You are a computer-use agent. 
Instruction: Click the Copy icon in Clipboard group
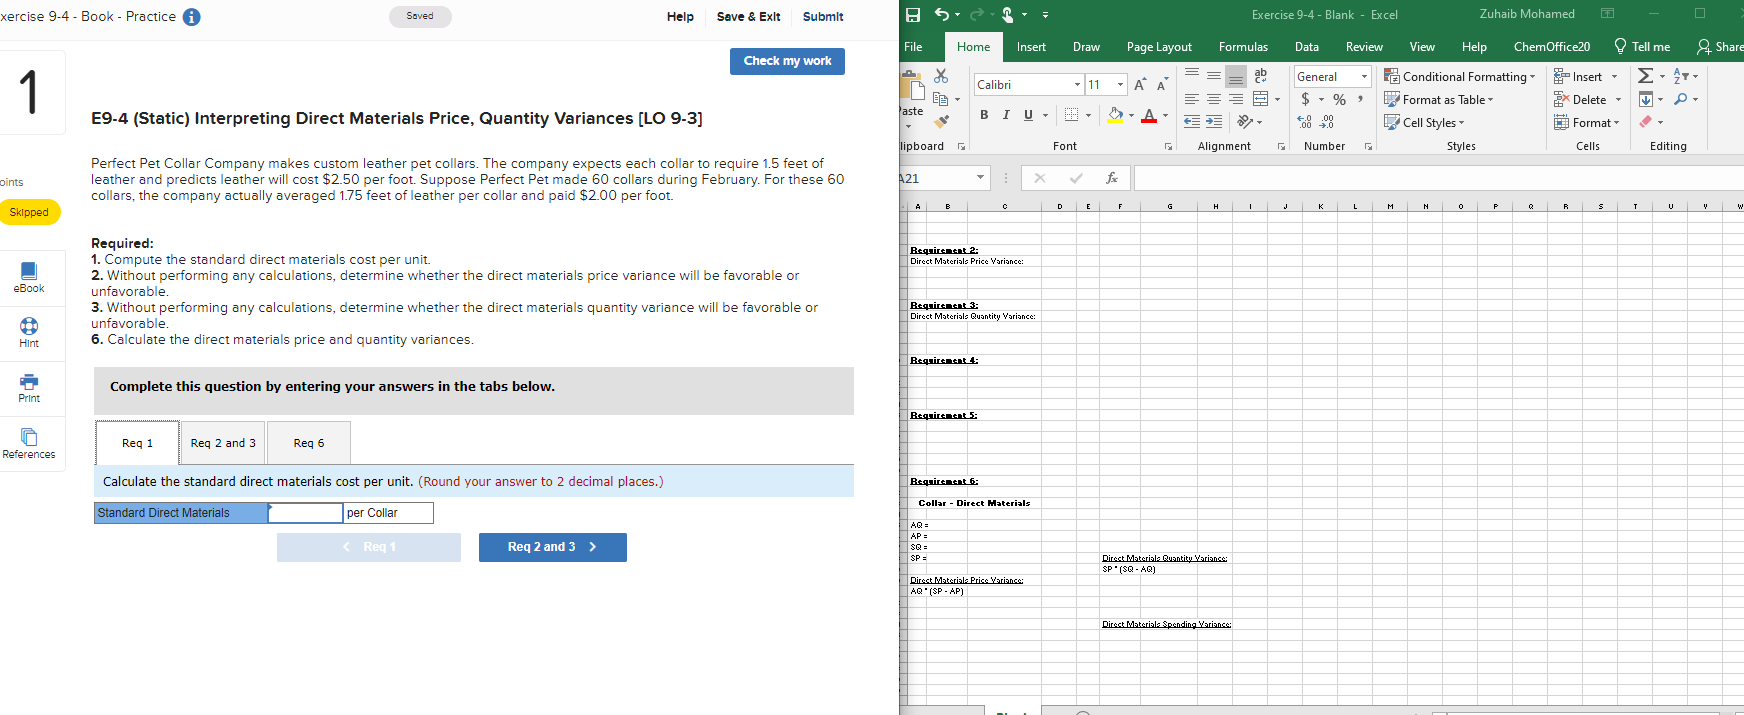[x=940, y=99]
